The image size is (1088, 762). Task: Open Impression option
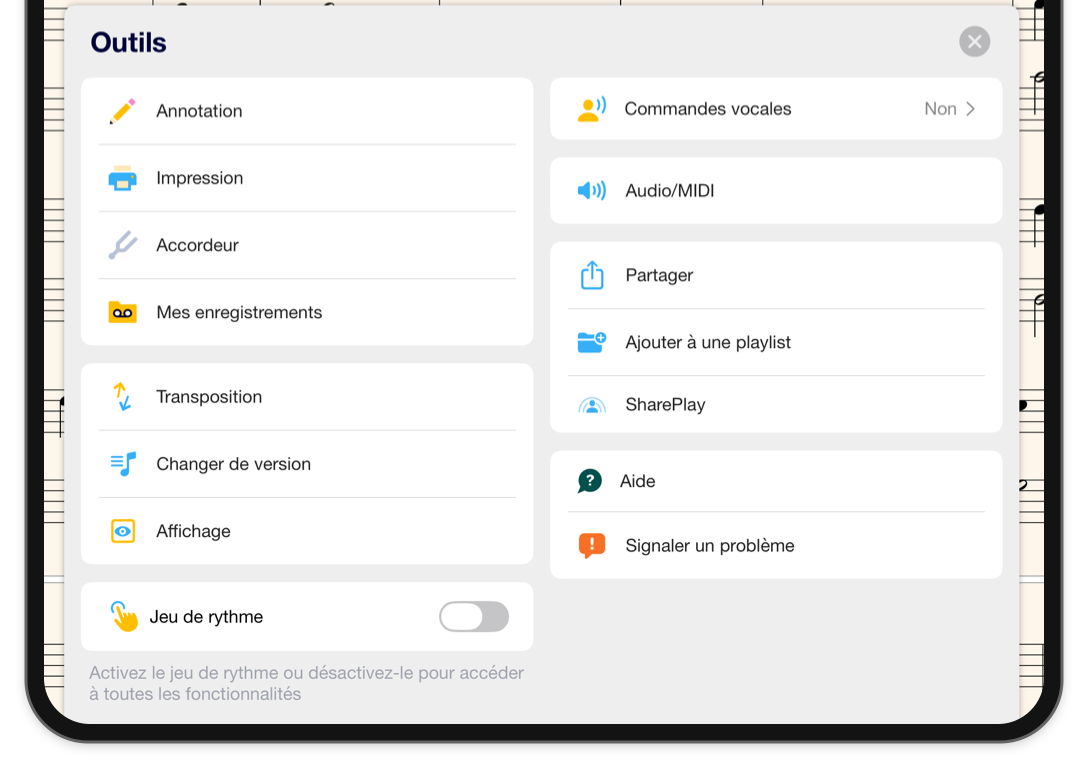click(x=307, y=178)
